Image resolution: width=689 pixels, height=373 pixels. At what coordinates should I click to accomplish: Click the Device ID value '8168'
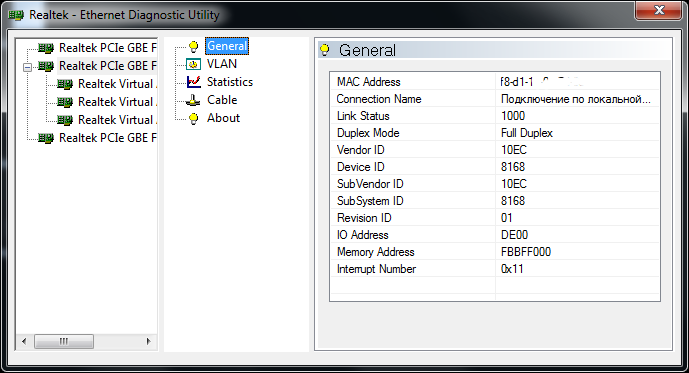tap(577, 167)
